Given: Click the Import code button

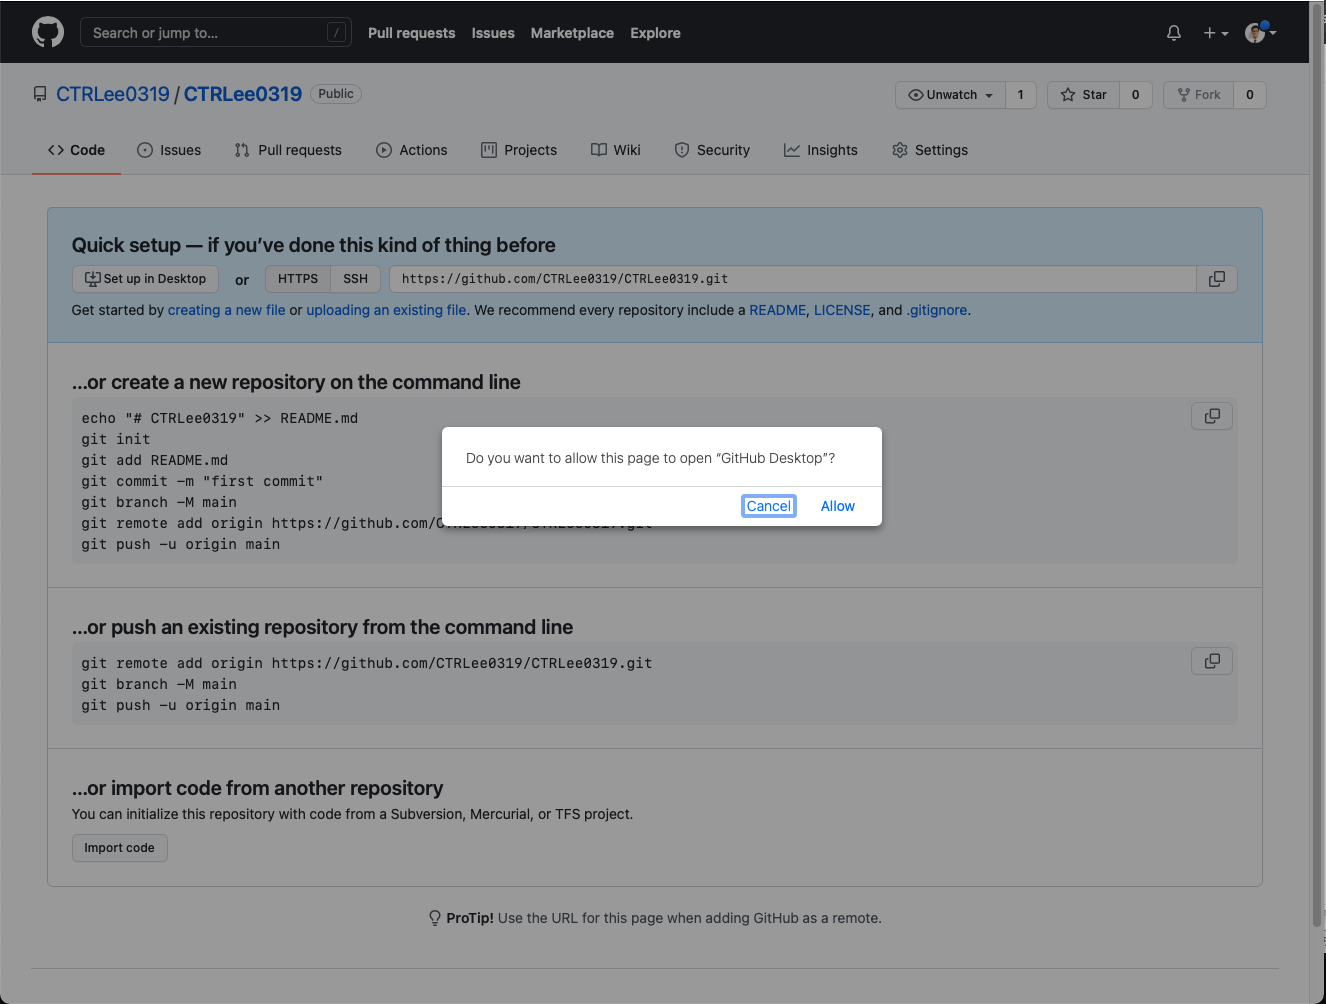Looking at the screenshot, I should tap(120, 848).
